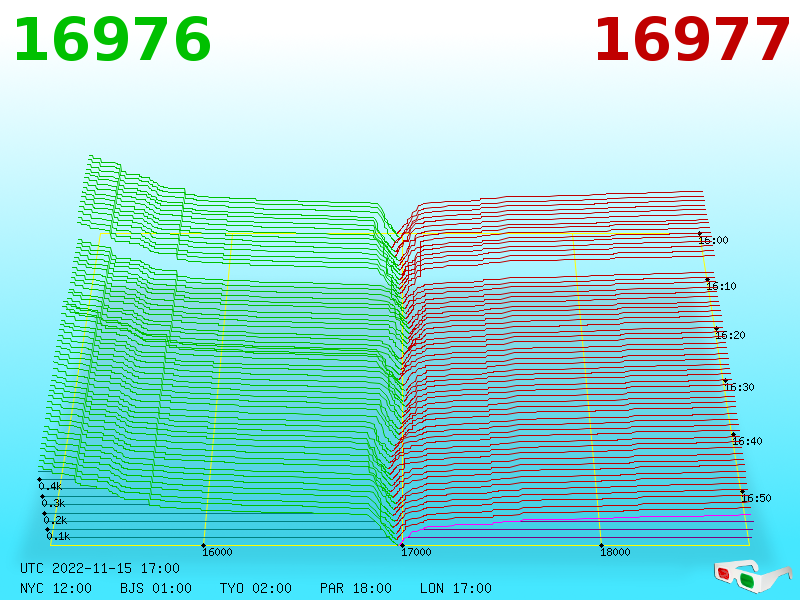Viewport: 800px width, 600px height.
Task: Select the 17000 price axis label
Action: (x=416, y=552)
